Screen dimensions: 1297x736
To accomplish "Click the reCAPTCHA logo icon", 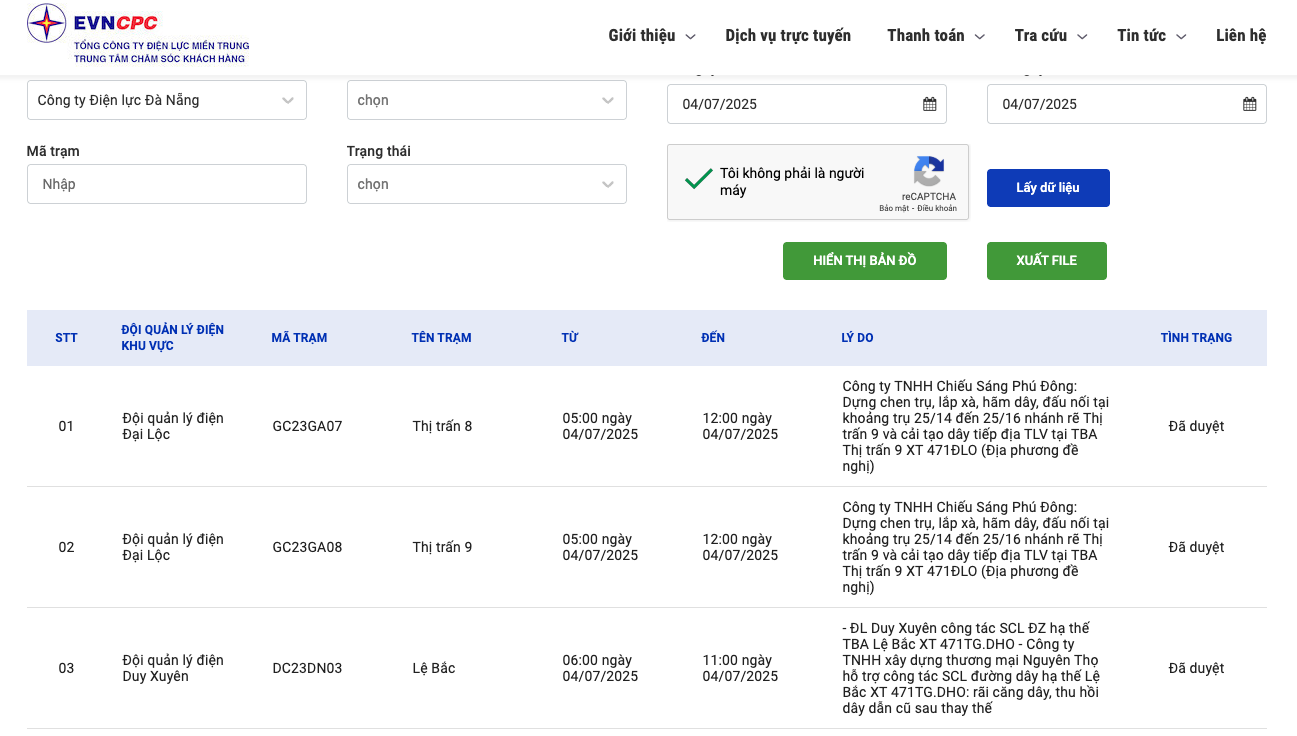I will pos(928,172).
